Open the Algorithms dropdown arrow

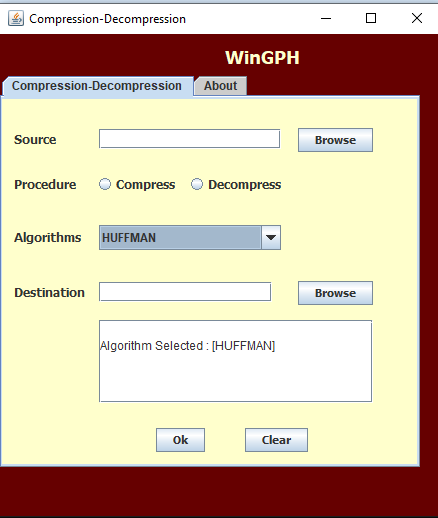[x=271, y=238]
